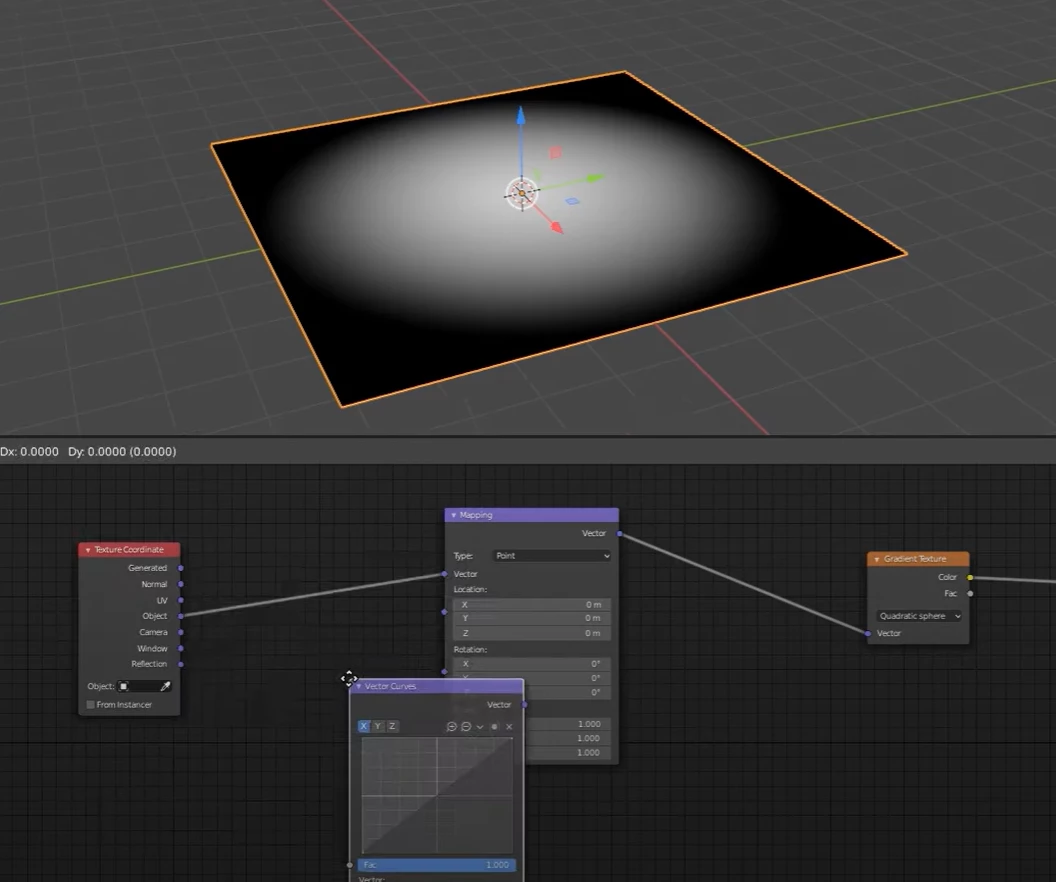
Task: Click the delete points X icon in Vector Curves
Action: (509, 727)
